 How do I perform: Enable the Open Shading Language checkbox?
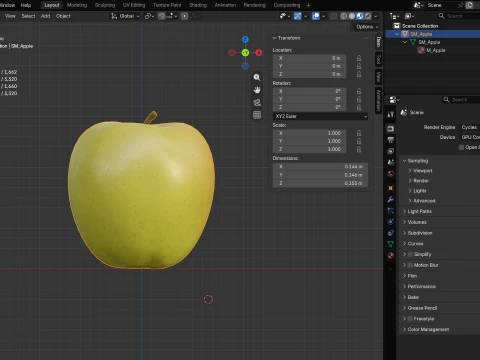coord(461,147)
